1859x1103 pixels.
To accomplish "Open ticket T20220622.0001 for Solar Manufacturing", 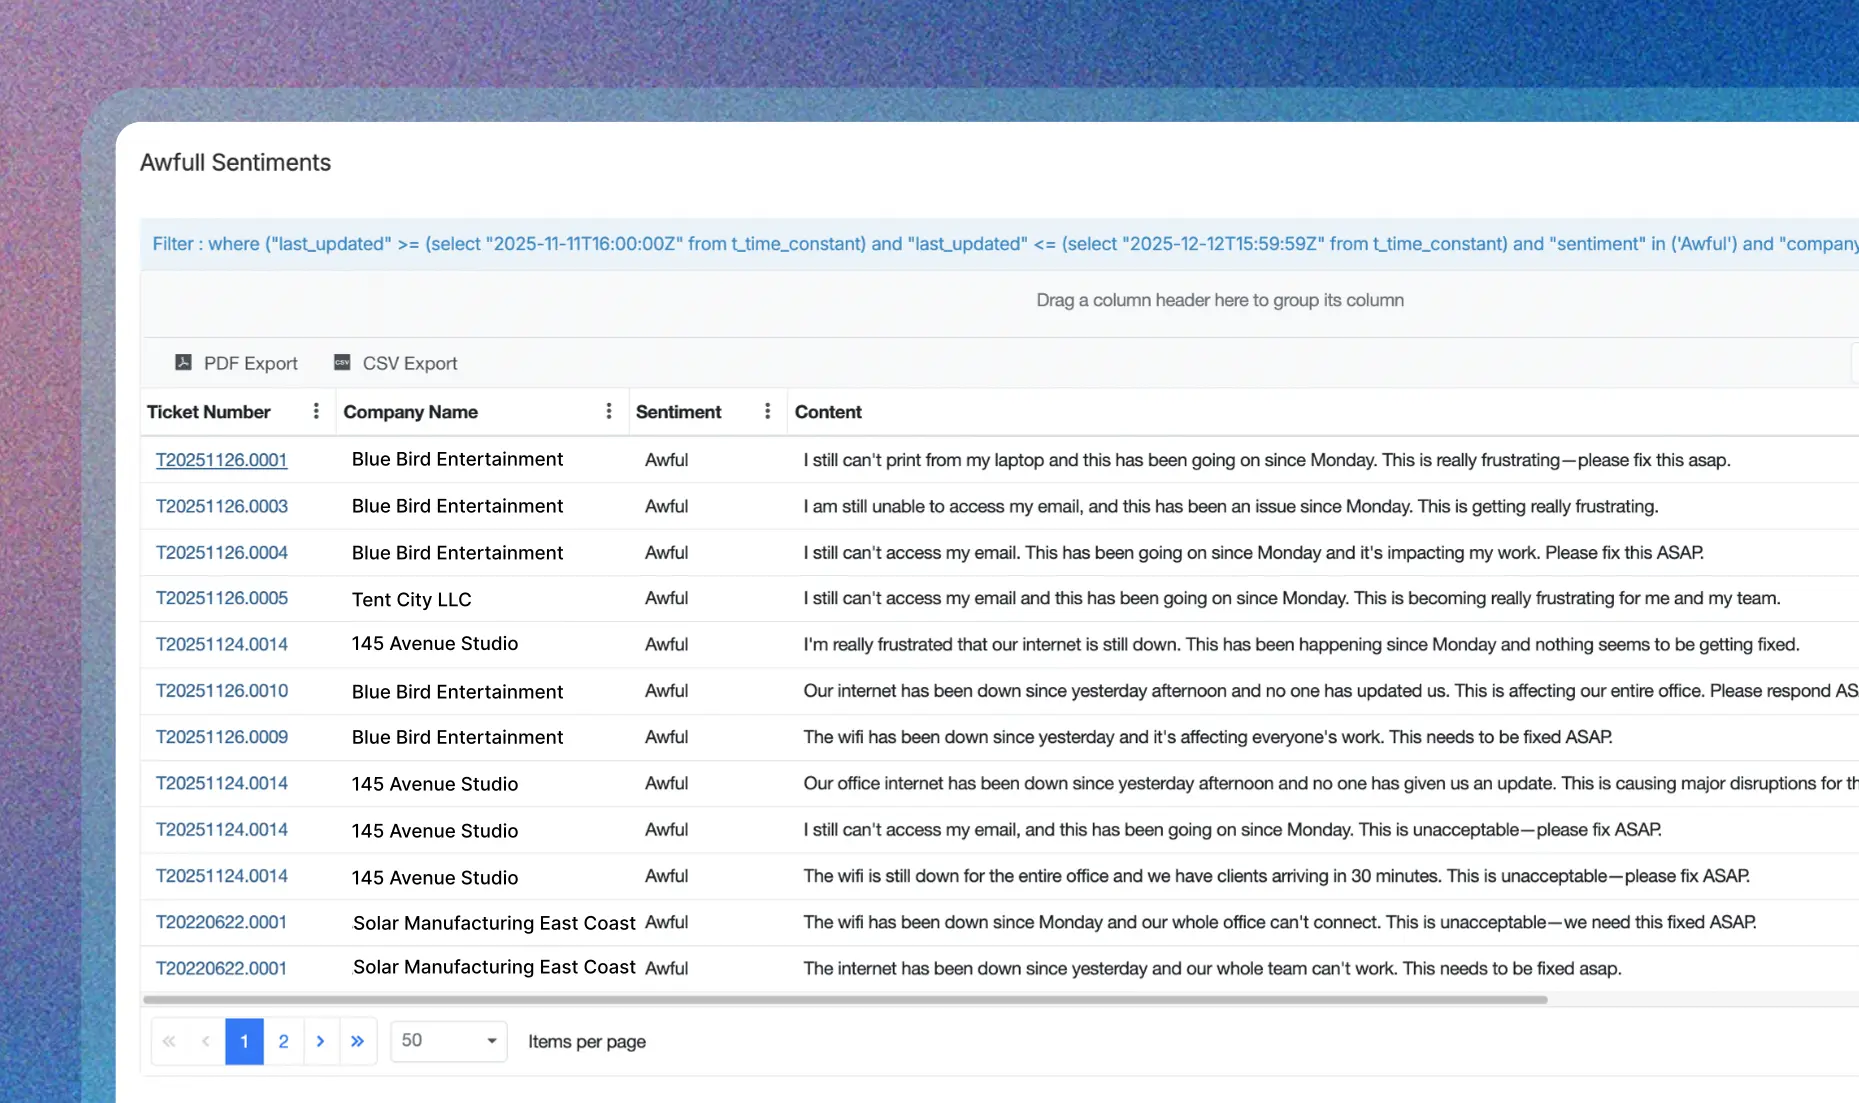I will [221, 922].
